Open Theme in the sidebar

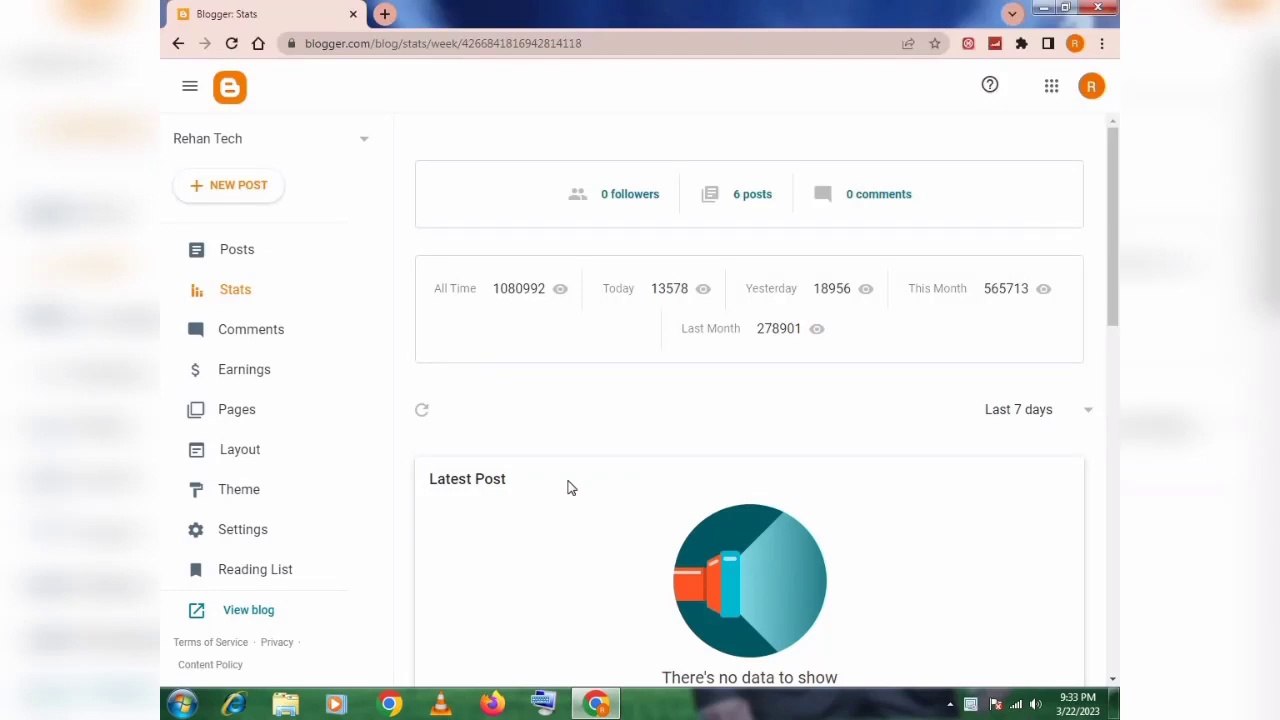point(239,489)
